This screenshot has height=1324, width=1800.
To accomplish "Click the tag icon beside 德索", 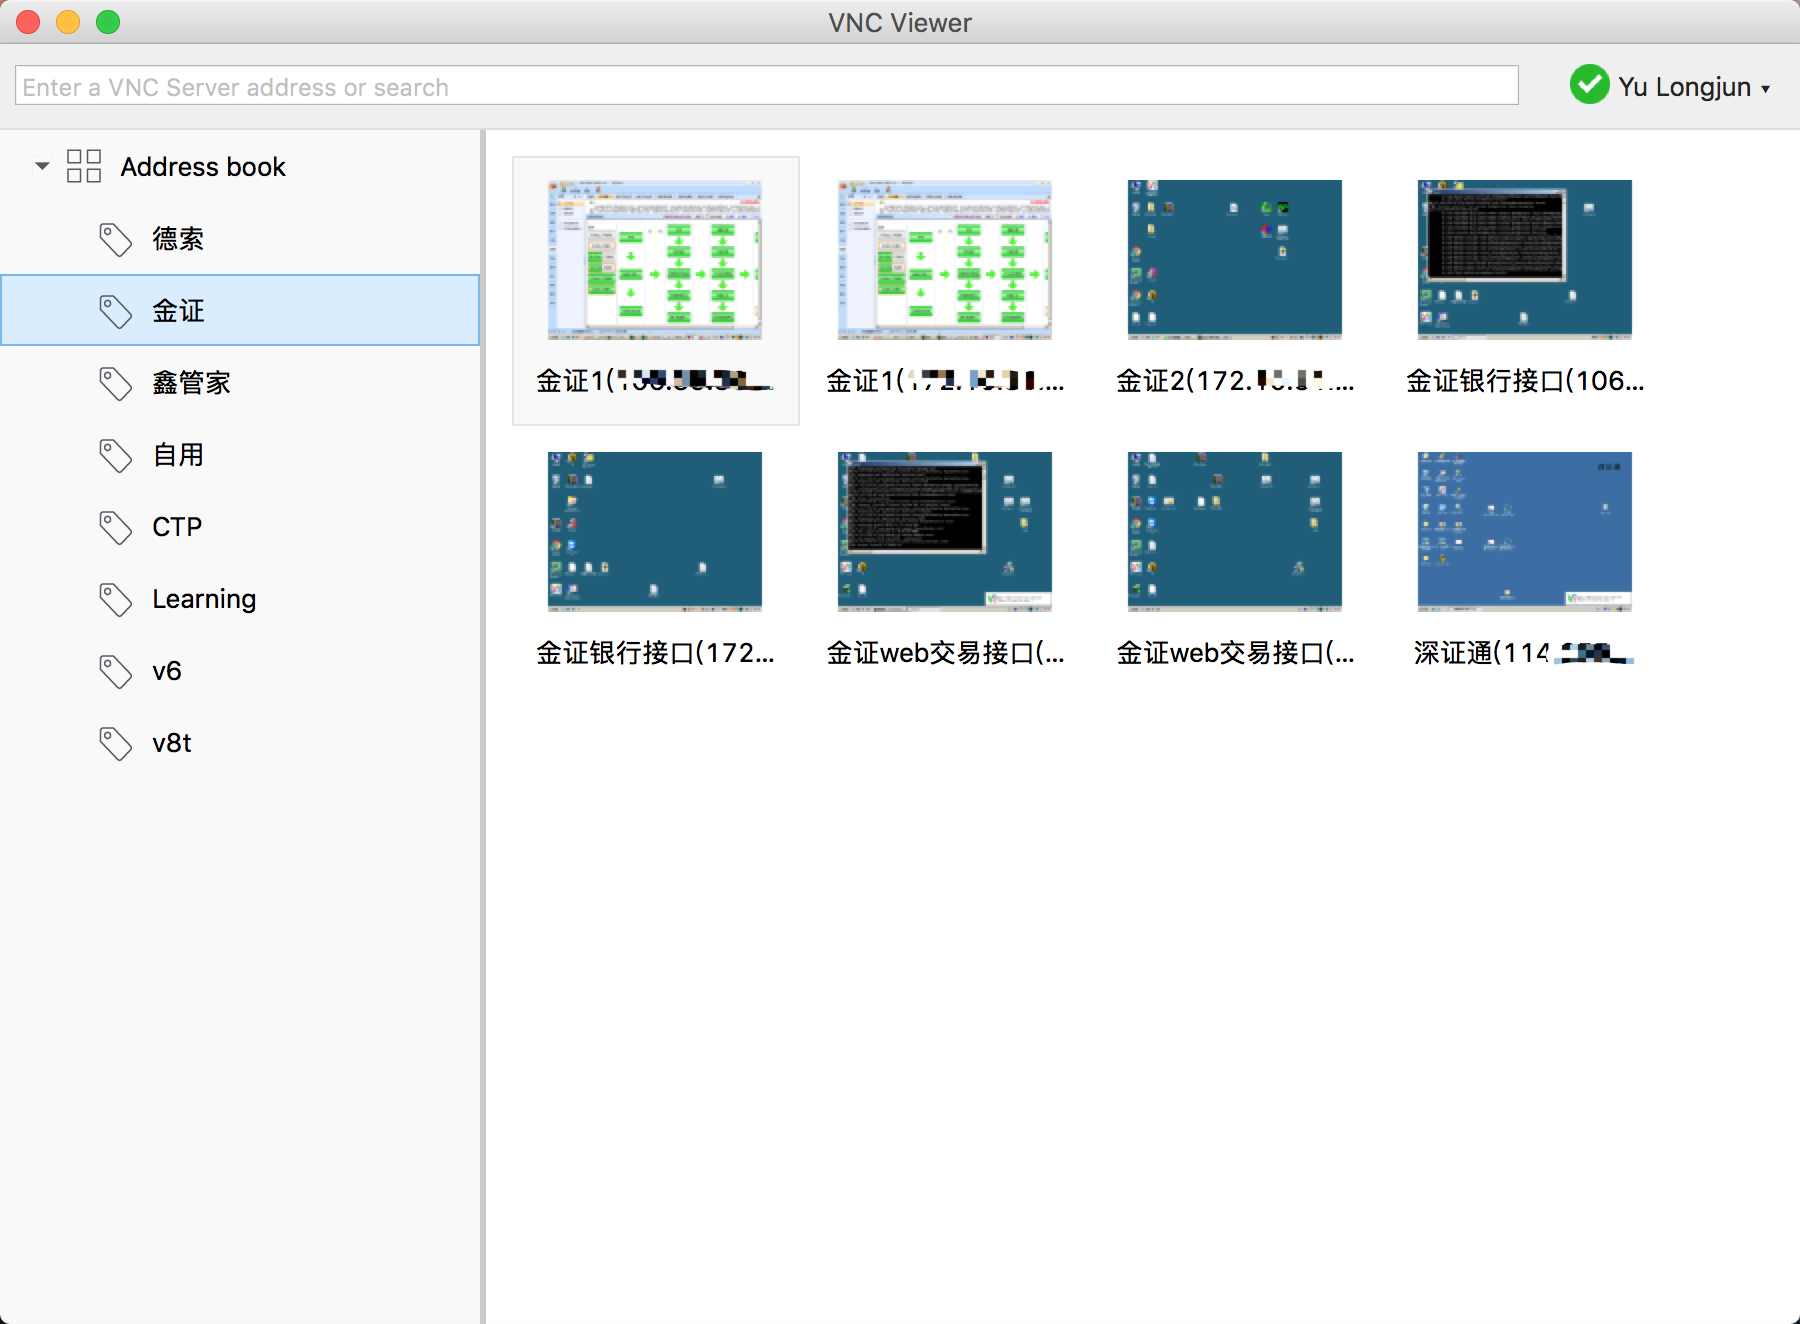I will coord(115,239).
